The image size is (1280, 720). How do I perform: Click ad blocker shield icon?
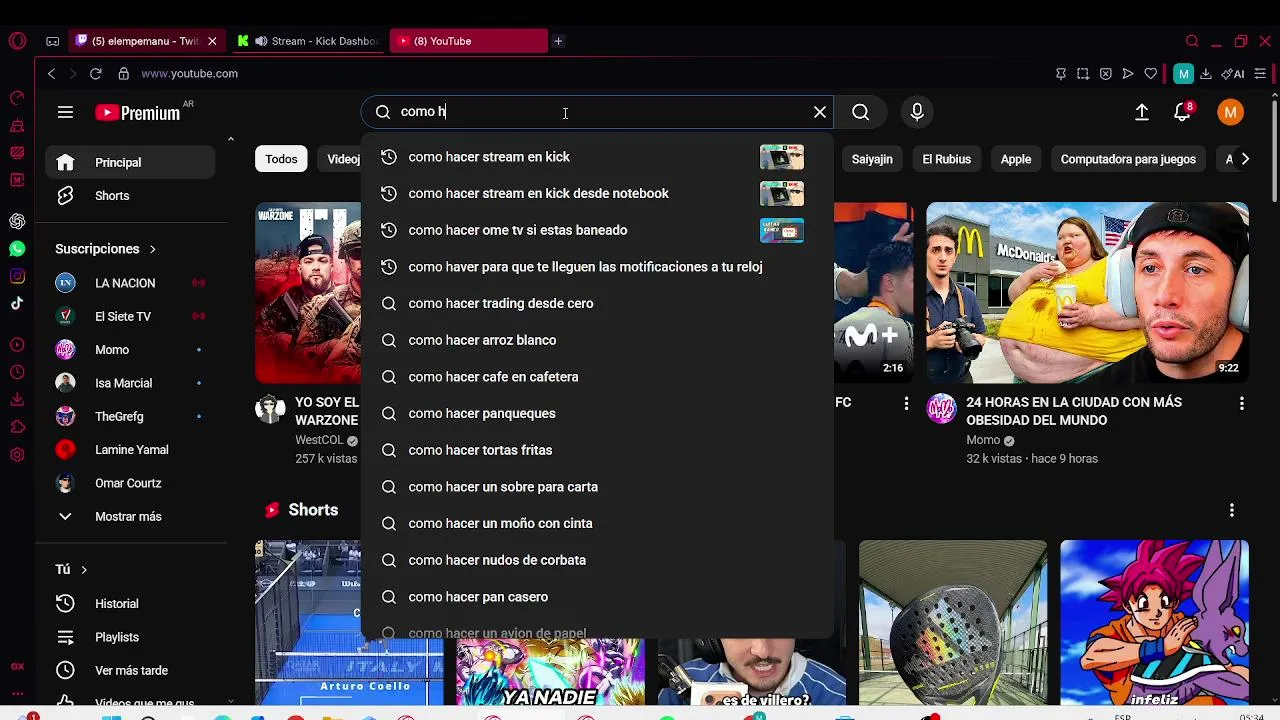[1105, 73]
